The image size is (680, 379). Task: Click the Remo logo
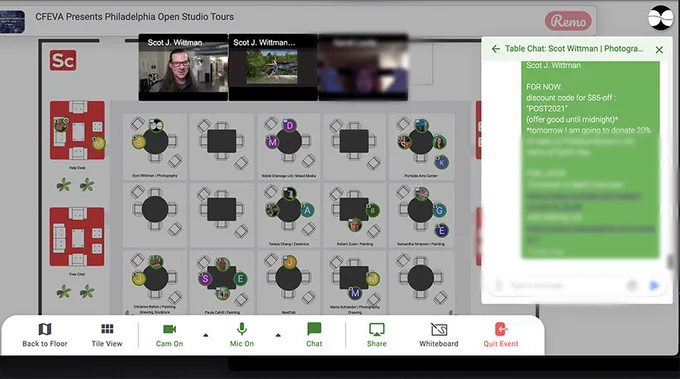click(x=568, y=21)
